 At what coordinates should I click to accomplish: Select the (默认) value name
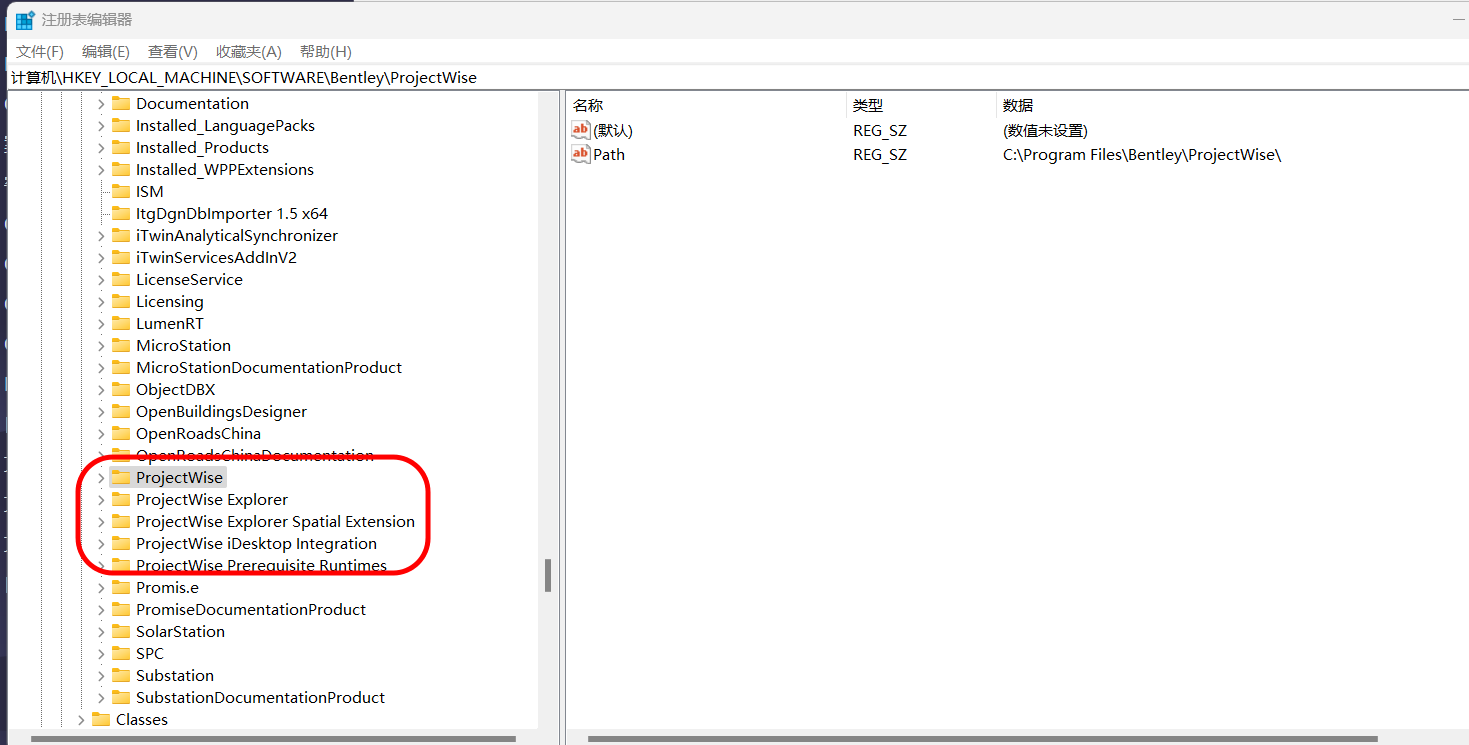click(613, 130)
